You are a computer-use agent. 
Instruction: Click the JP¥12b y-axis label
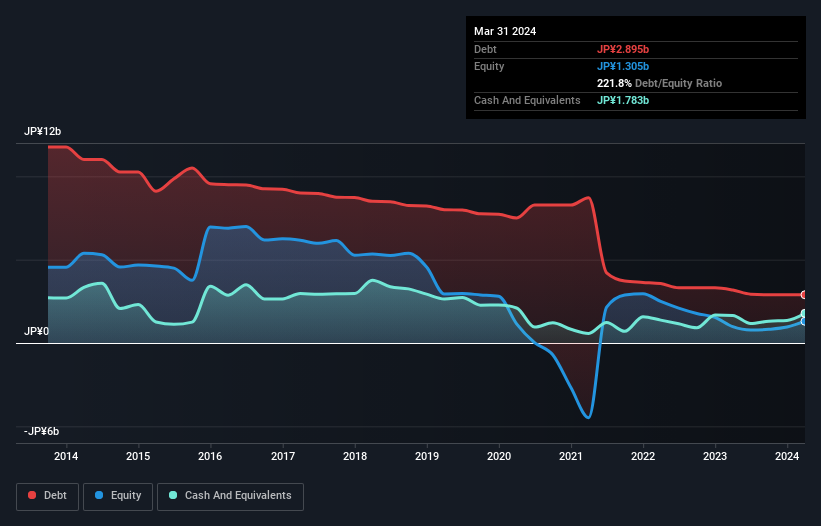point(42,131)
